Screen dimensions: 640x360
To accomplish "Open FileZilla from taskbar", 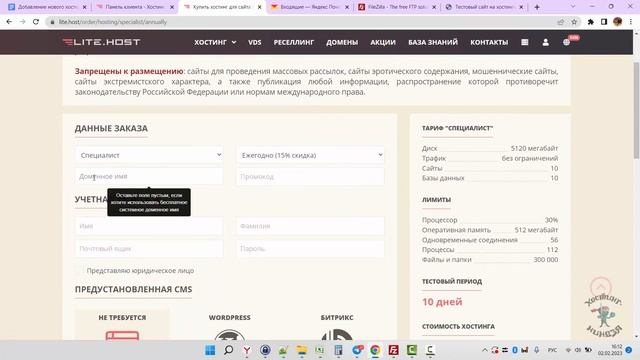I will (393, 350).
